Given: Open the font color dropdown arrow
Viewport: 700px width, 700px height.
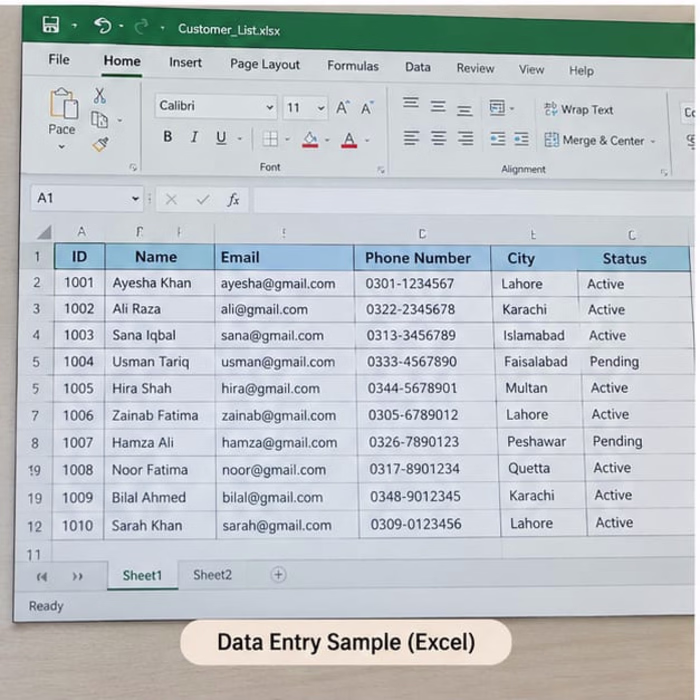Looking at the screenshot, I should click(367, 141).
